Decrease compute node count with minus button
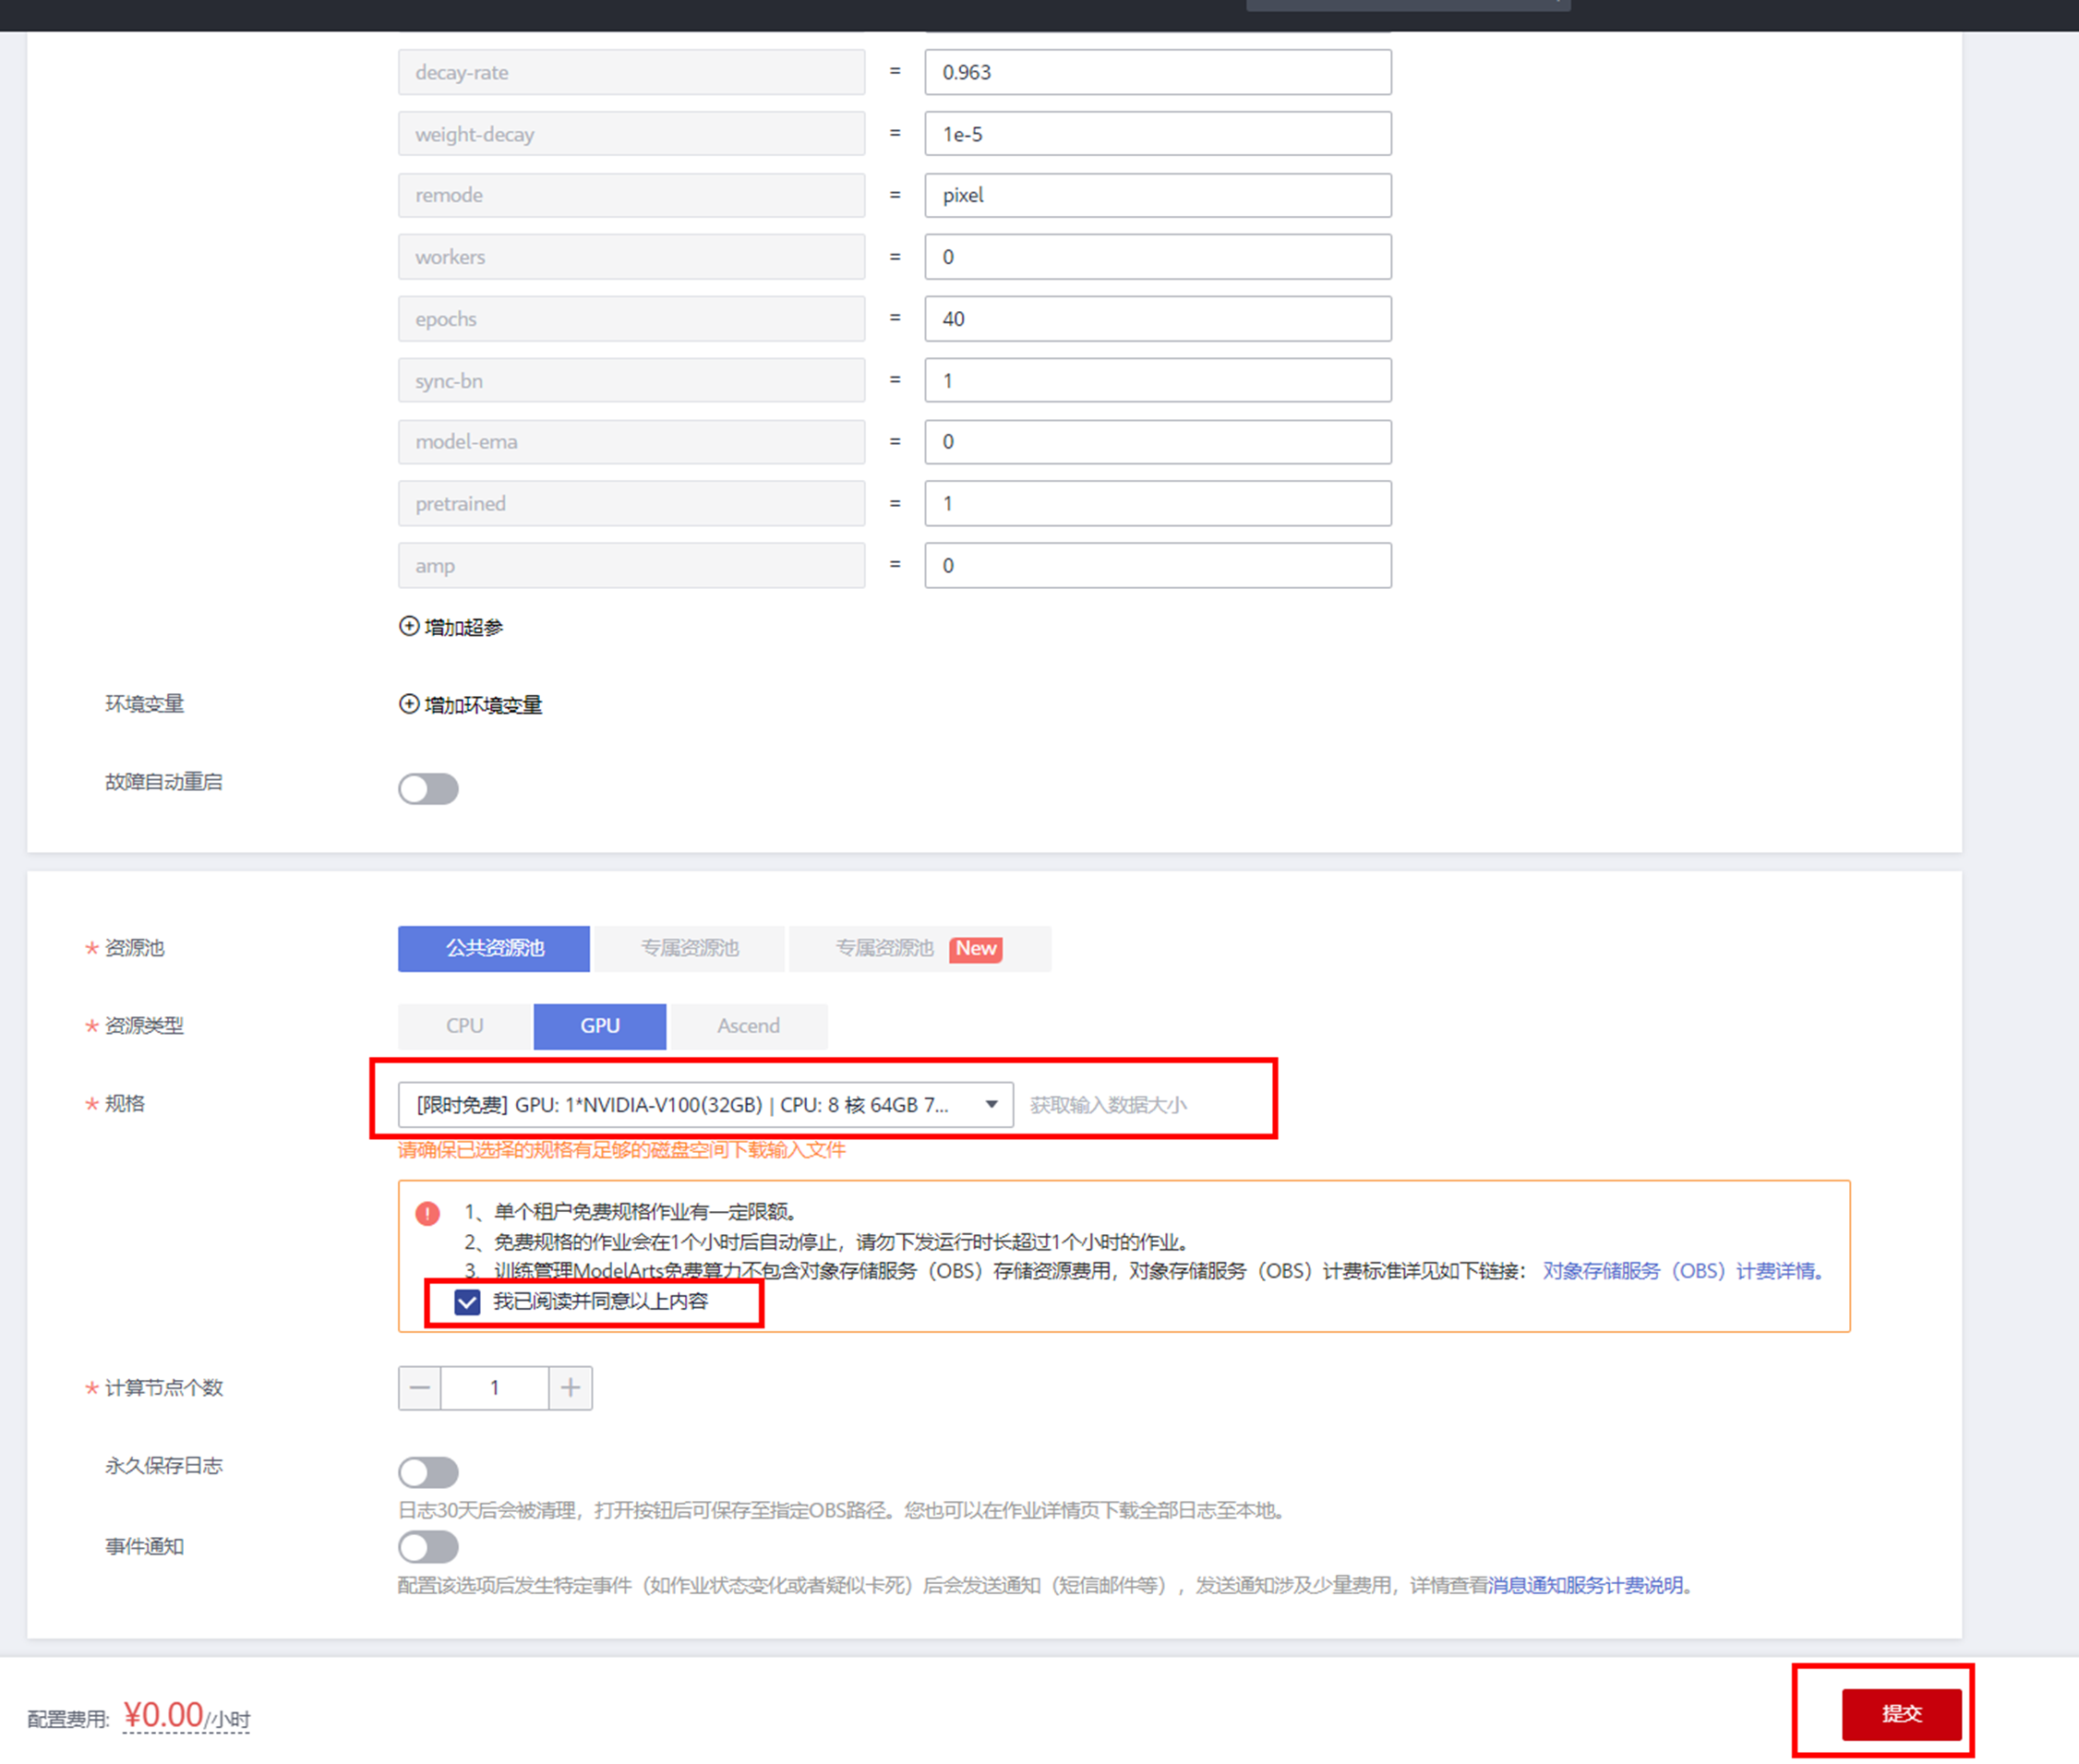Viewport: 2079px width, 1764px height. coord(420,1387)
